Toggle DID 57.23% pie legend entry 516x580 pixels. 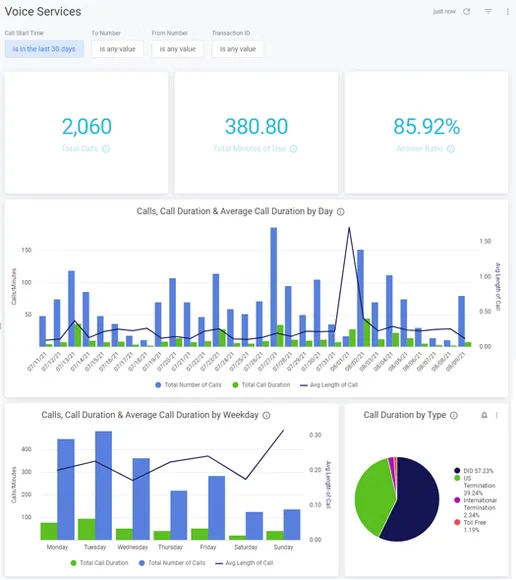click(x=474, y=471)
